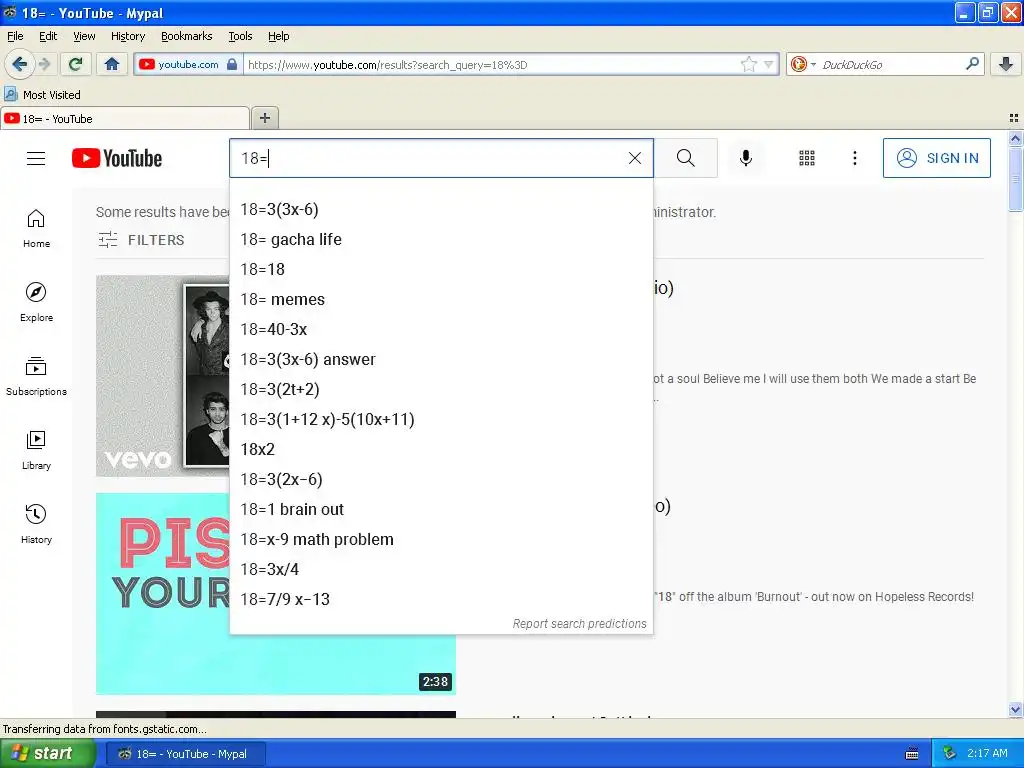Image resolution: width=1024 pixels, height=768 pixels.
Task: Reload the page with the refresh icon
Action: tap(75, 64)
